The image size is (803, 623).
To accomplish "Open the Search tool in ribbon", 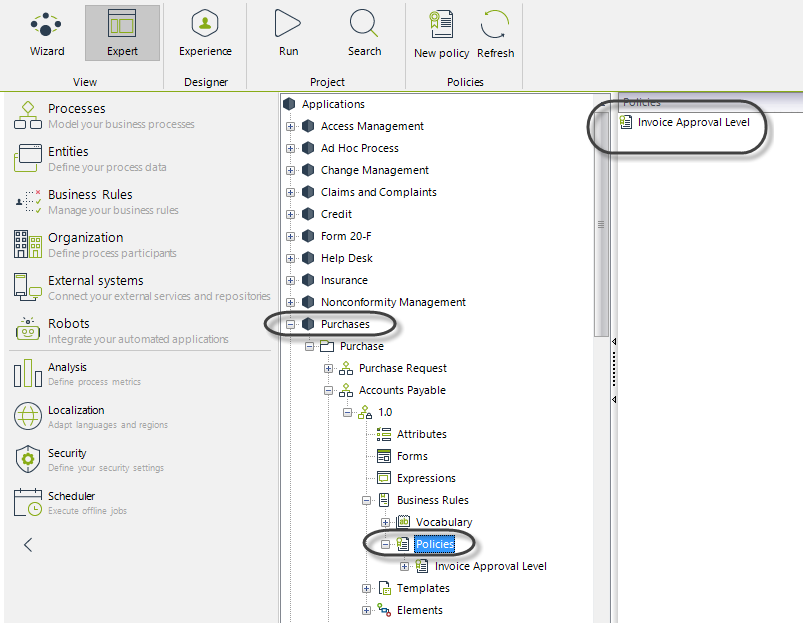I will click(x=364, y=34).
